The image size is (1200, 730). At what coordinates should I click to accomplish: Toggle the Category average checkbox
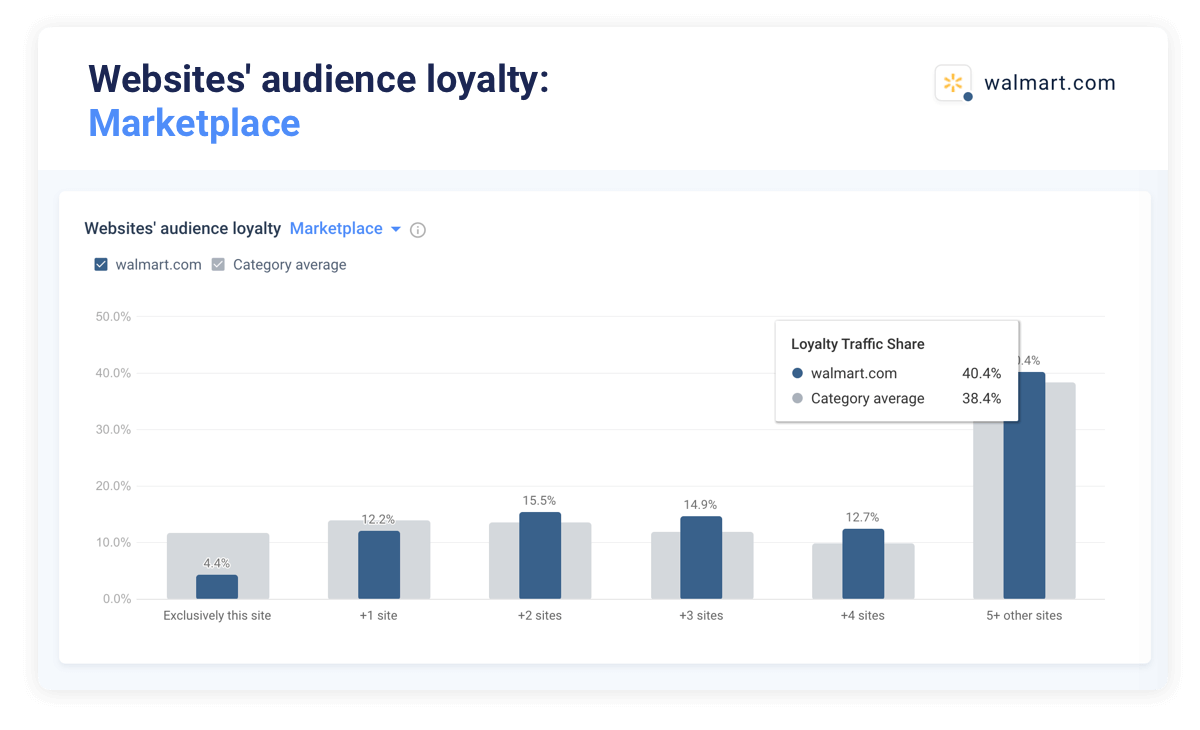coord(218,265)
